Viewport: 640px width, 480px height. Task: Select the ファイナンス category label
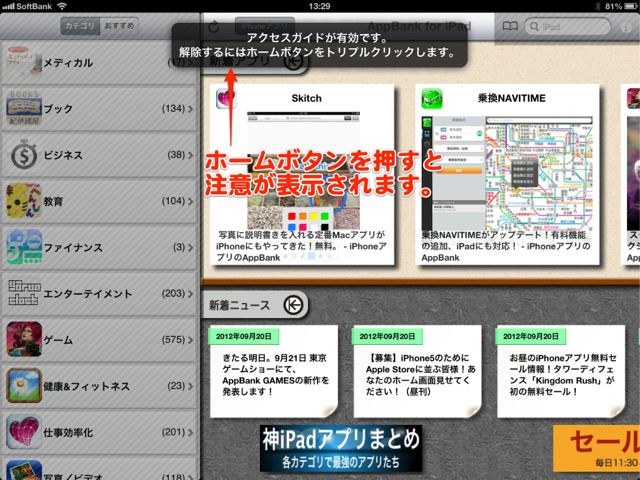pyautogui.click(x=73, y=247)
